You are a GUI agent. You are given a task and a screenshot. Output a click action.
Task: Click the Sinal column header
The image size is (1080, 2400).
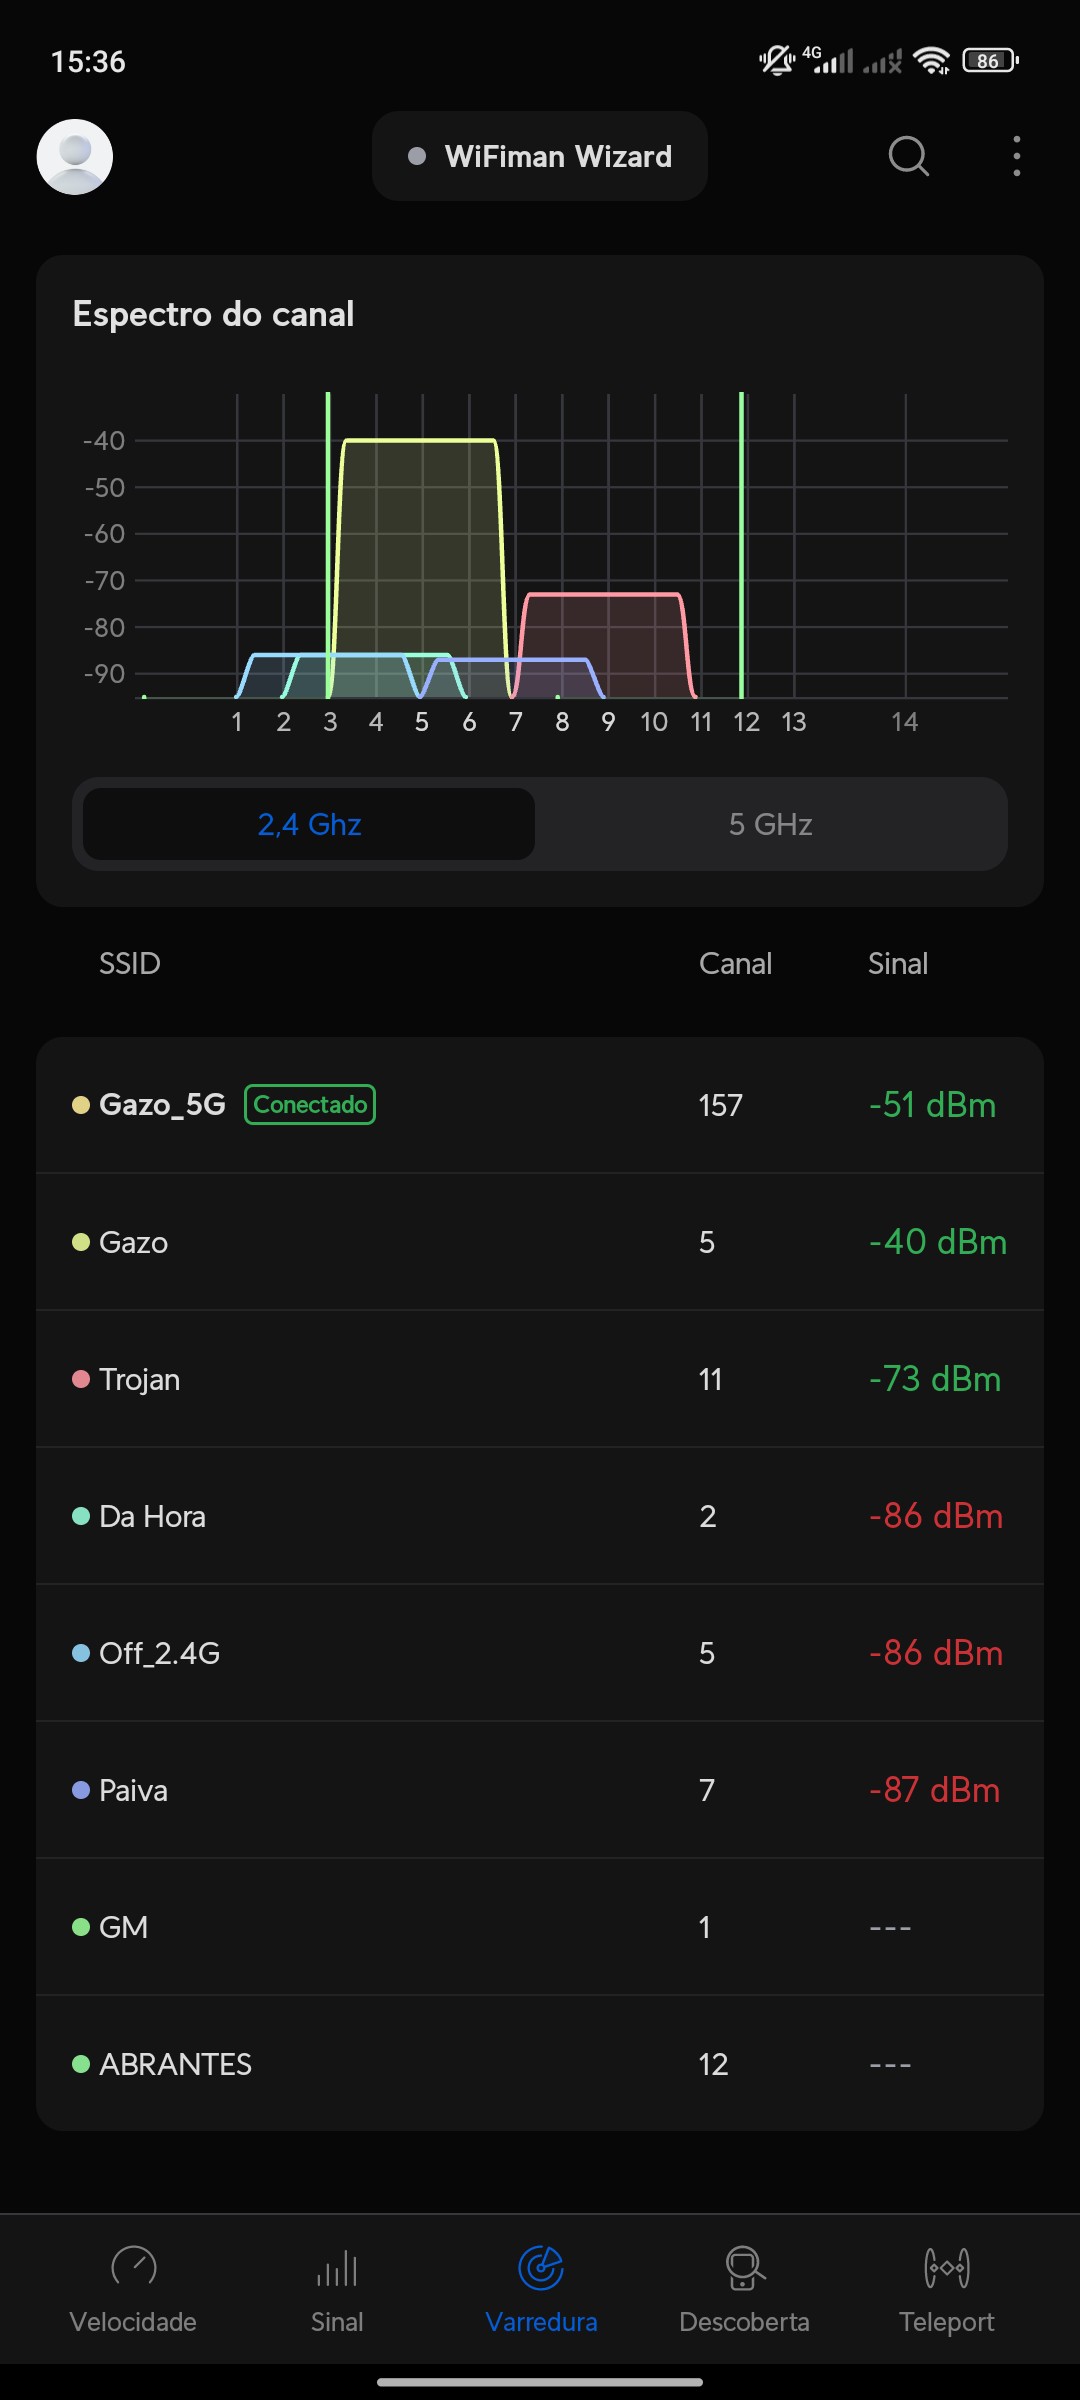[x=897, y=964]
